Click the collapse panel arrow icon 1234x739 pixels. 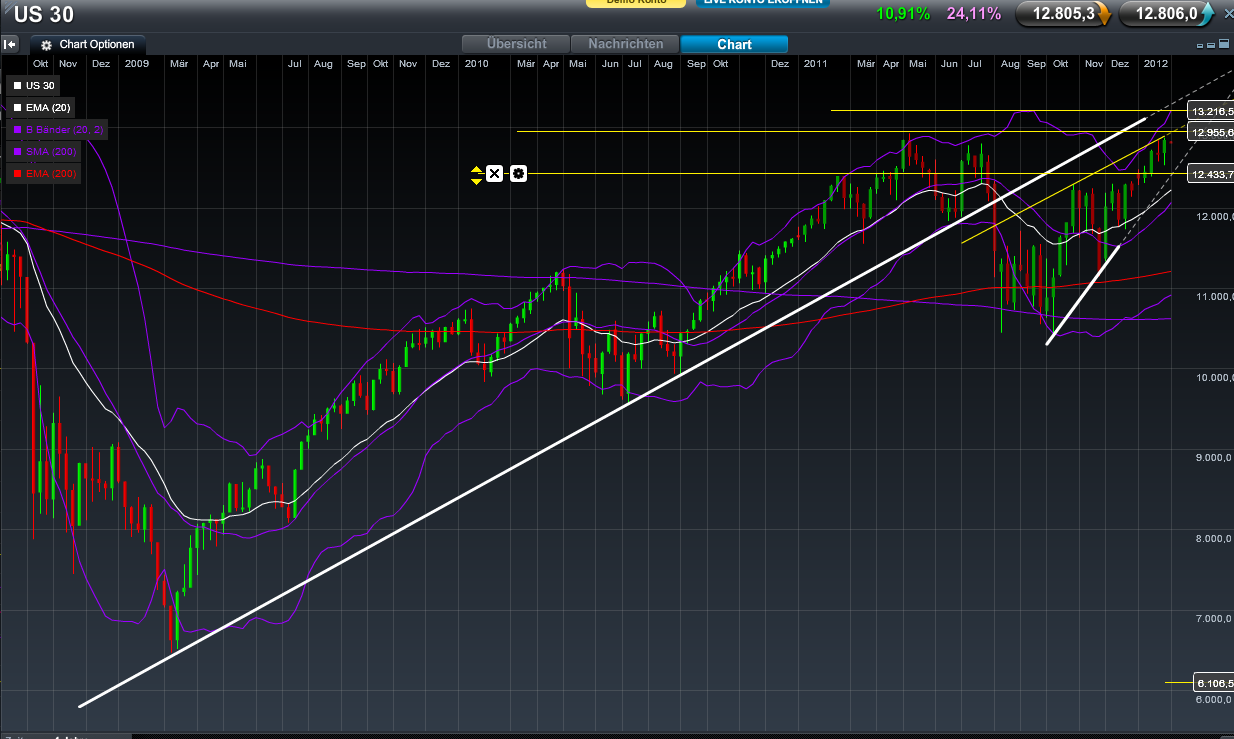click(10, 44)
